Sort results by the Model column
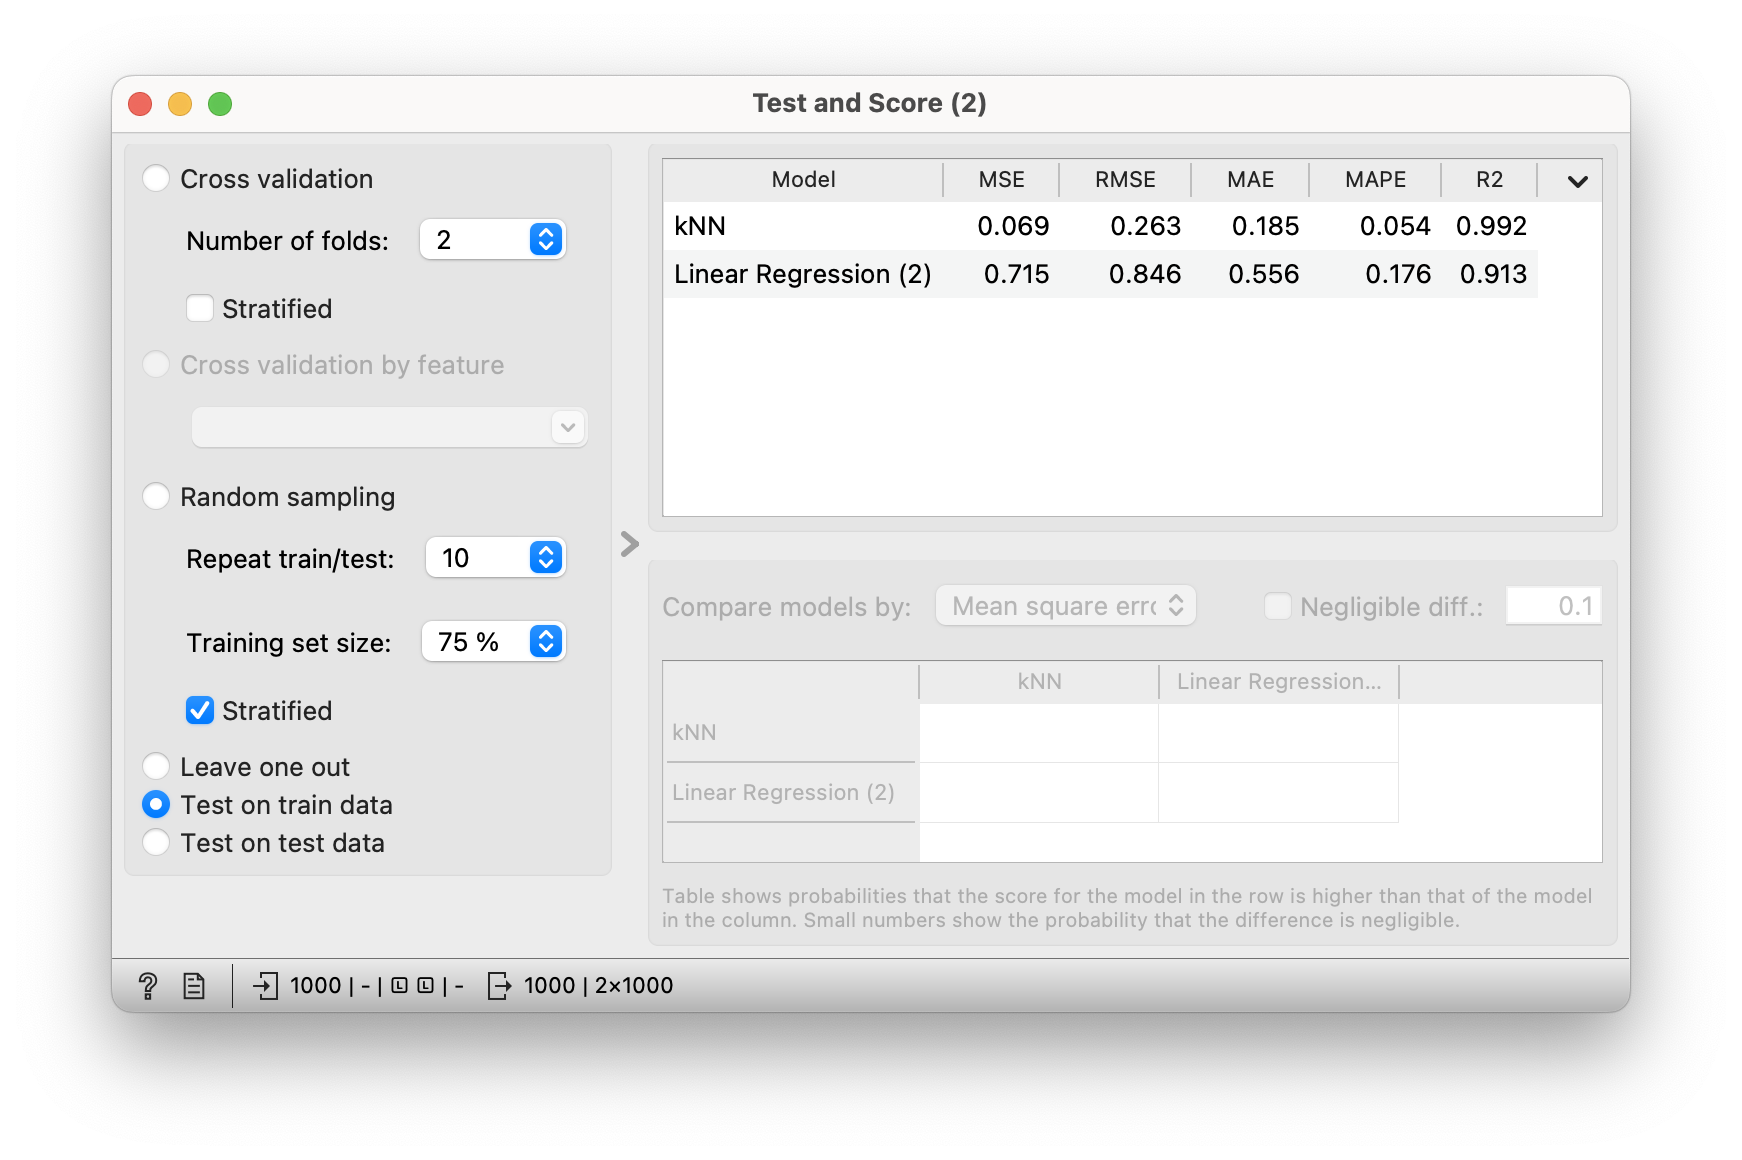This screenshot has width=1742, height=1160. [x=803, y=180]
